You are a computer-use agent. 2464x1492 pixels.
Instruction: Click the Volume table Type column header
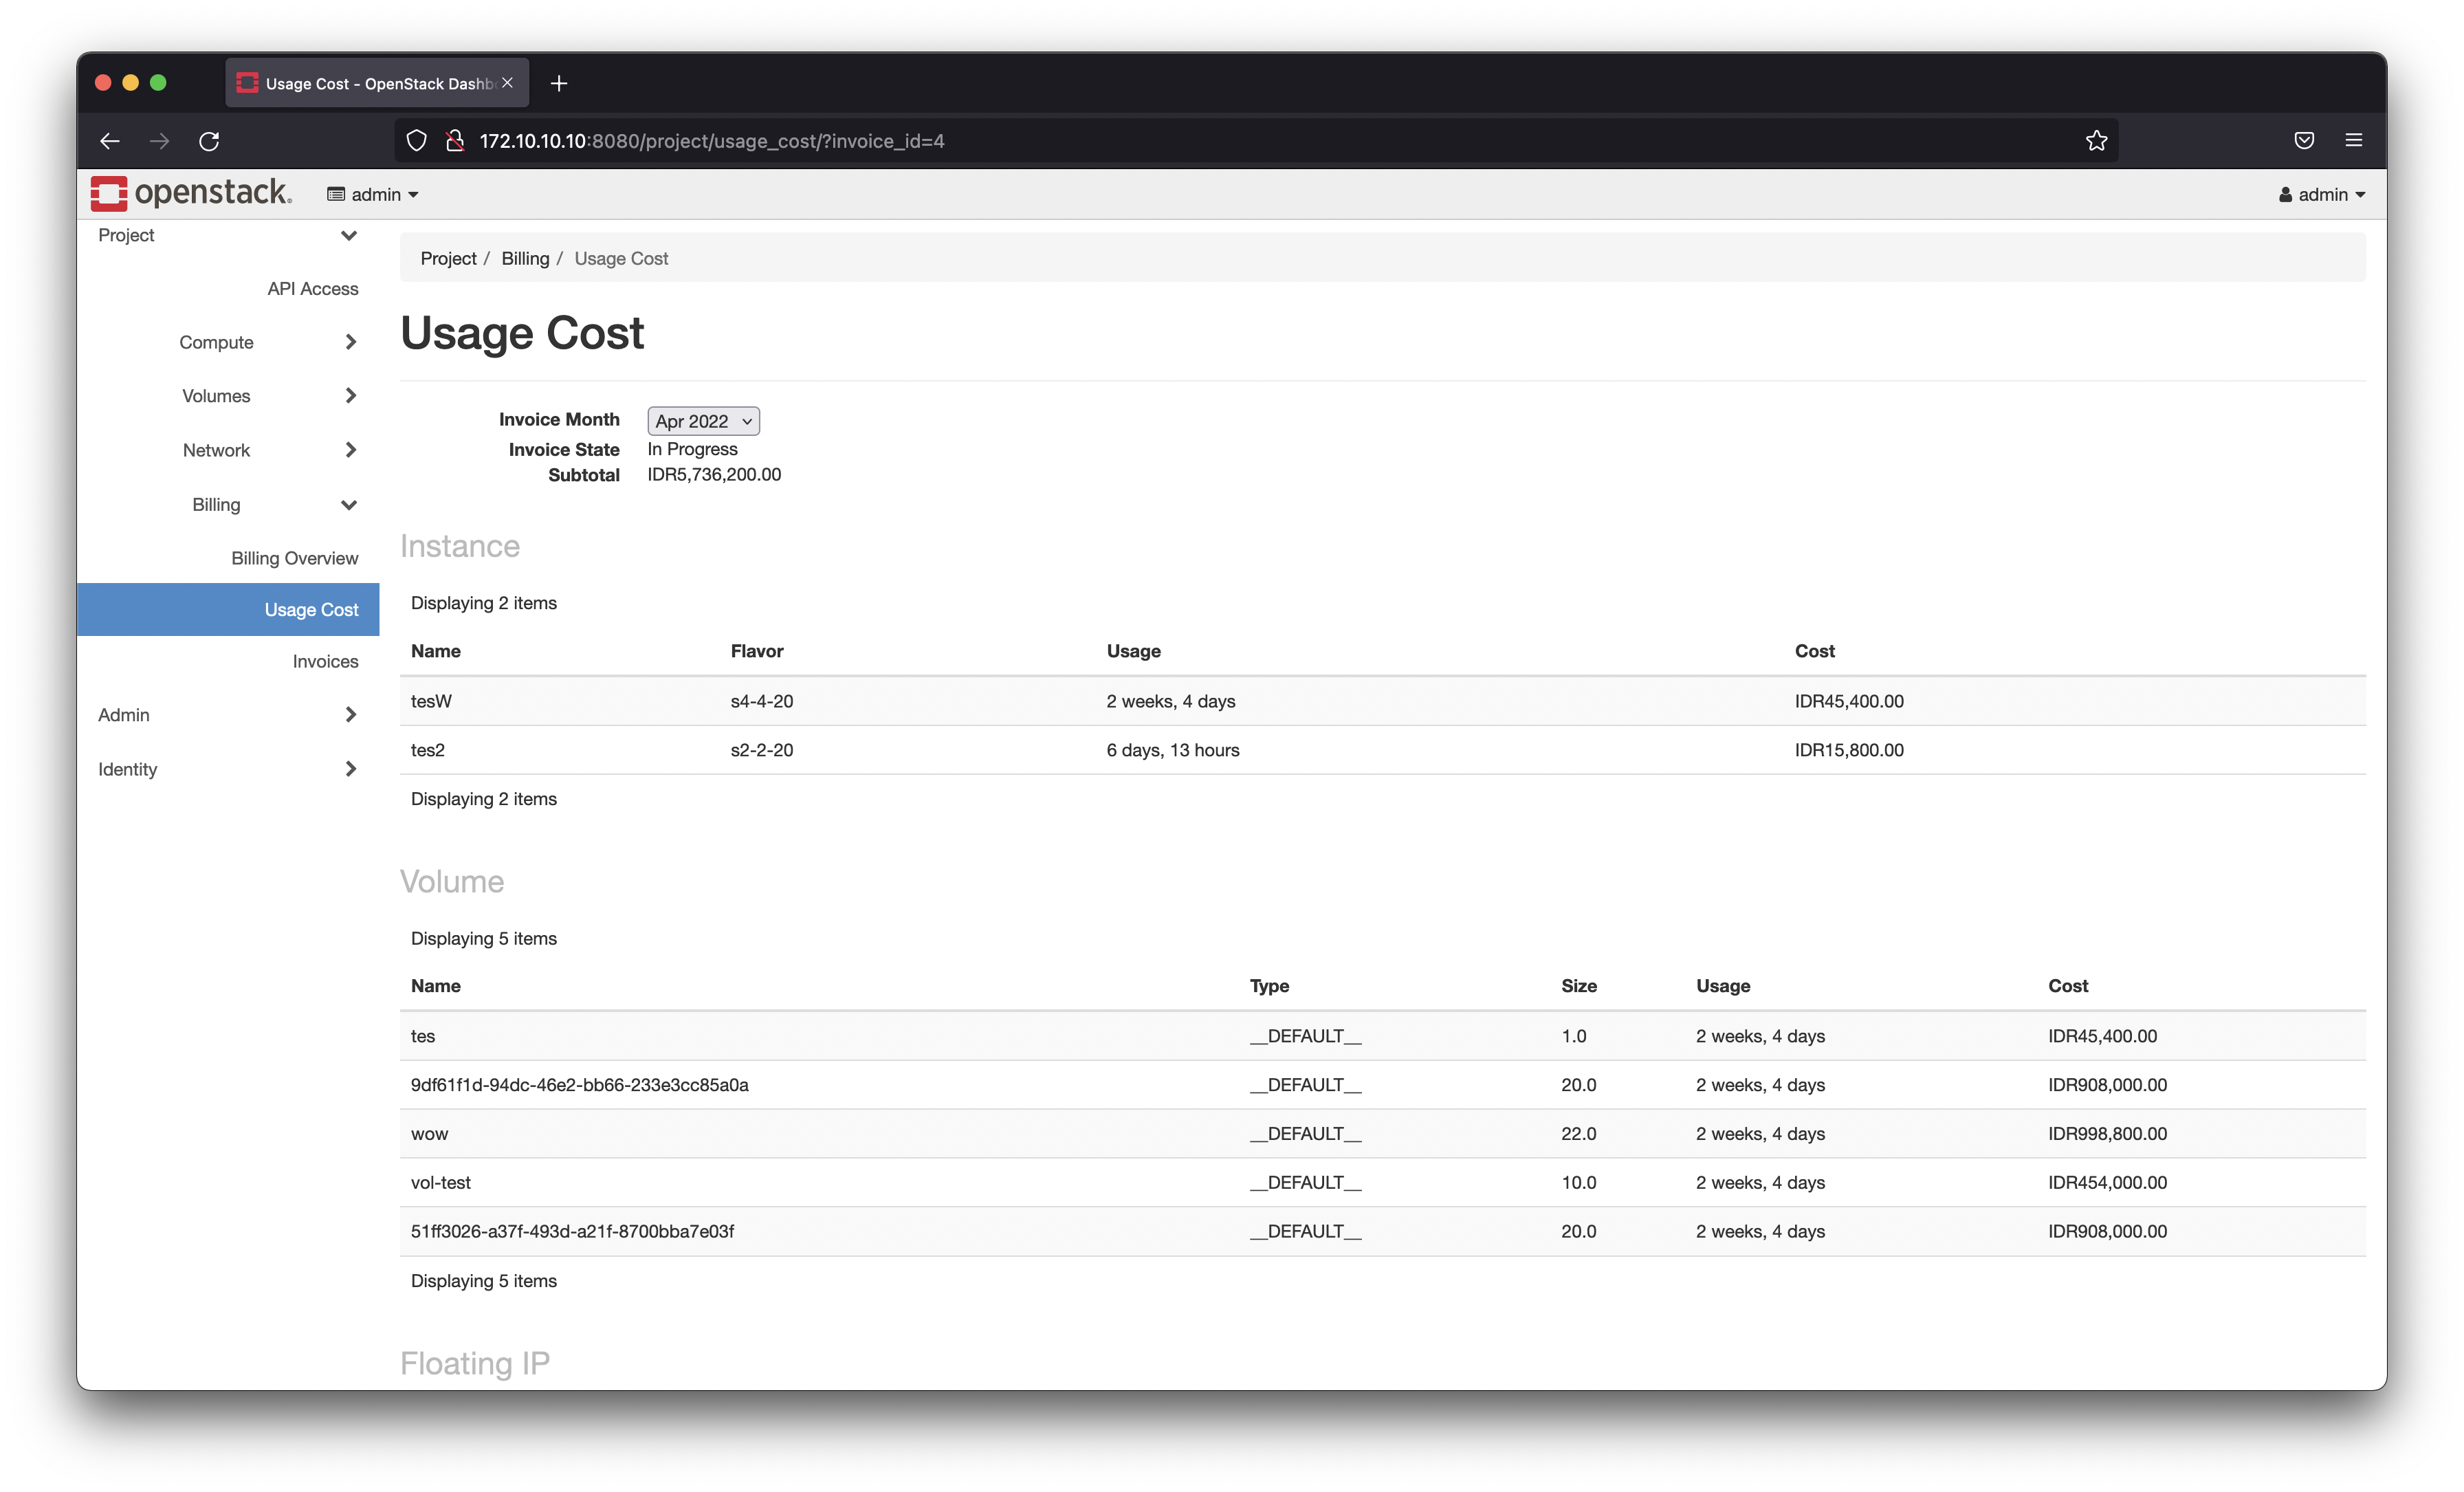[x=1269, y=986]
